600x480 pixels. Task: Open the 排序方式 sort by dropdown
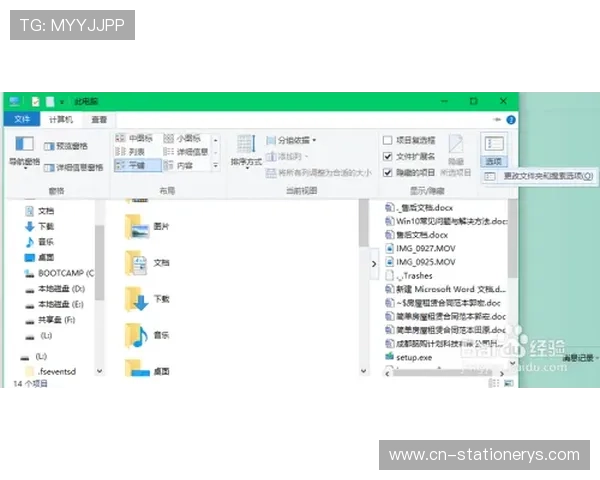coord(246,152)
